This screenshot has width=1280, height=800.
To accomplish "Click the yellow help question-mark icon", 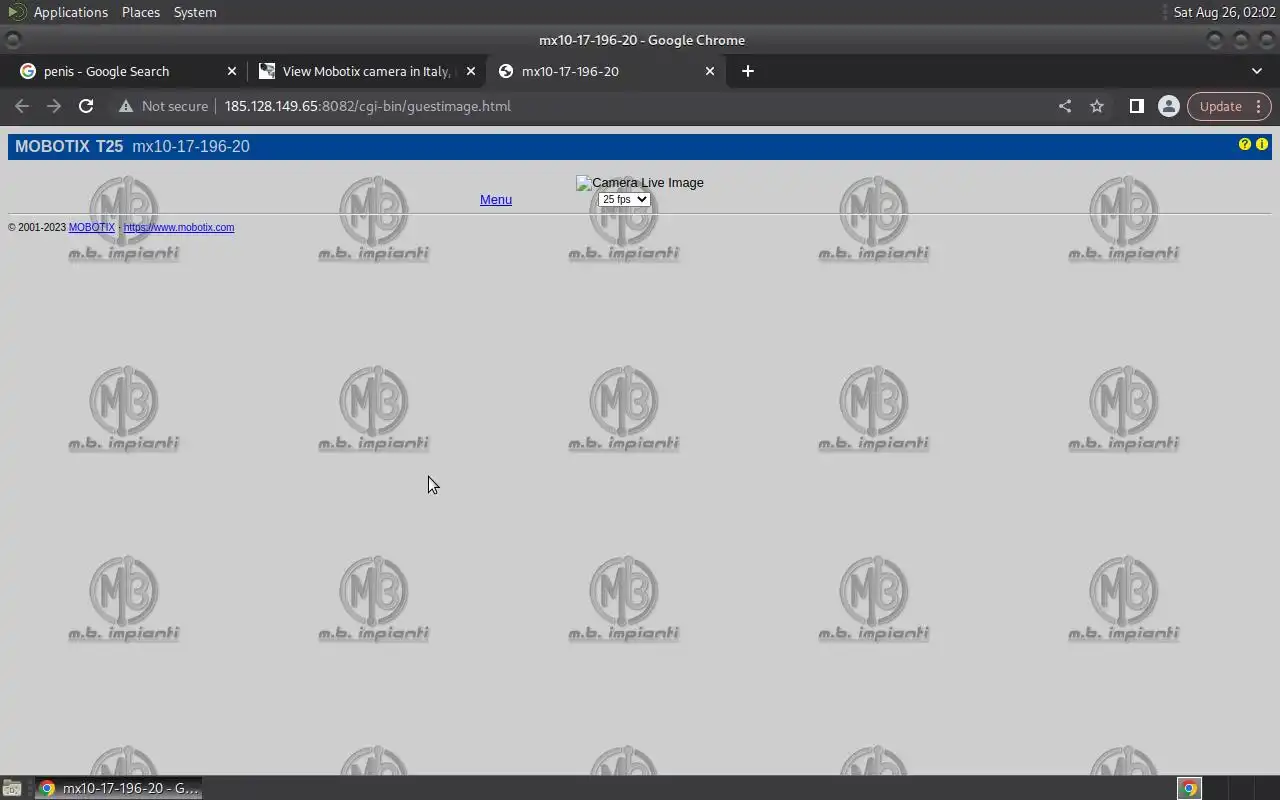I will point(1245,144).
